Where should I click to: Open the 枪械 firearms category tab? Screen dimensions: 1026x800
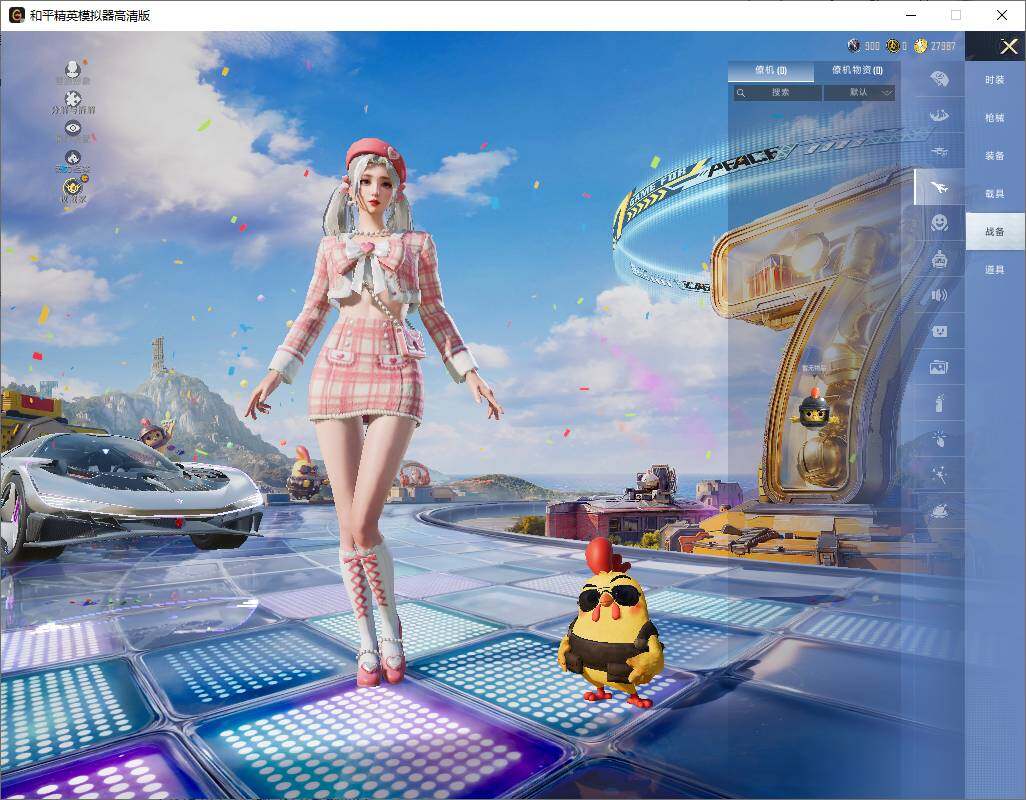pos(995,118)
